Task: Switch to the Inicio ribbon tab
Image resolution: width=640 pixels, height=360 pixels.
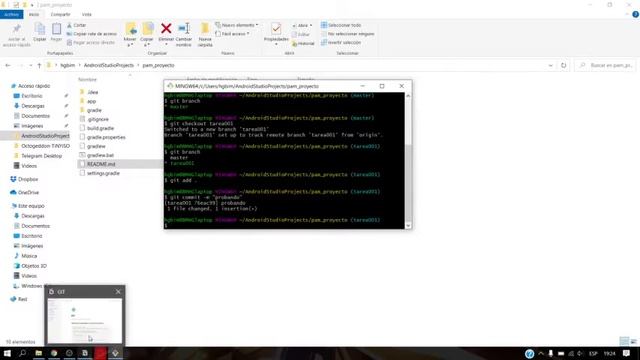Action: (x=34, y=14)
